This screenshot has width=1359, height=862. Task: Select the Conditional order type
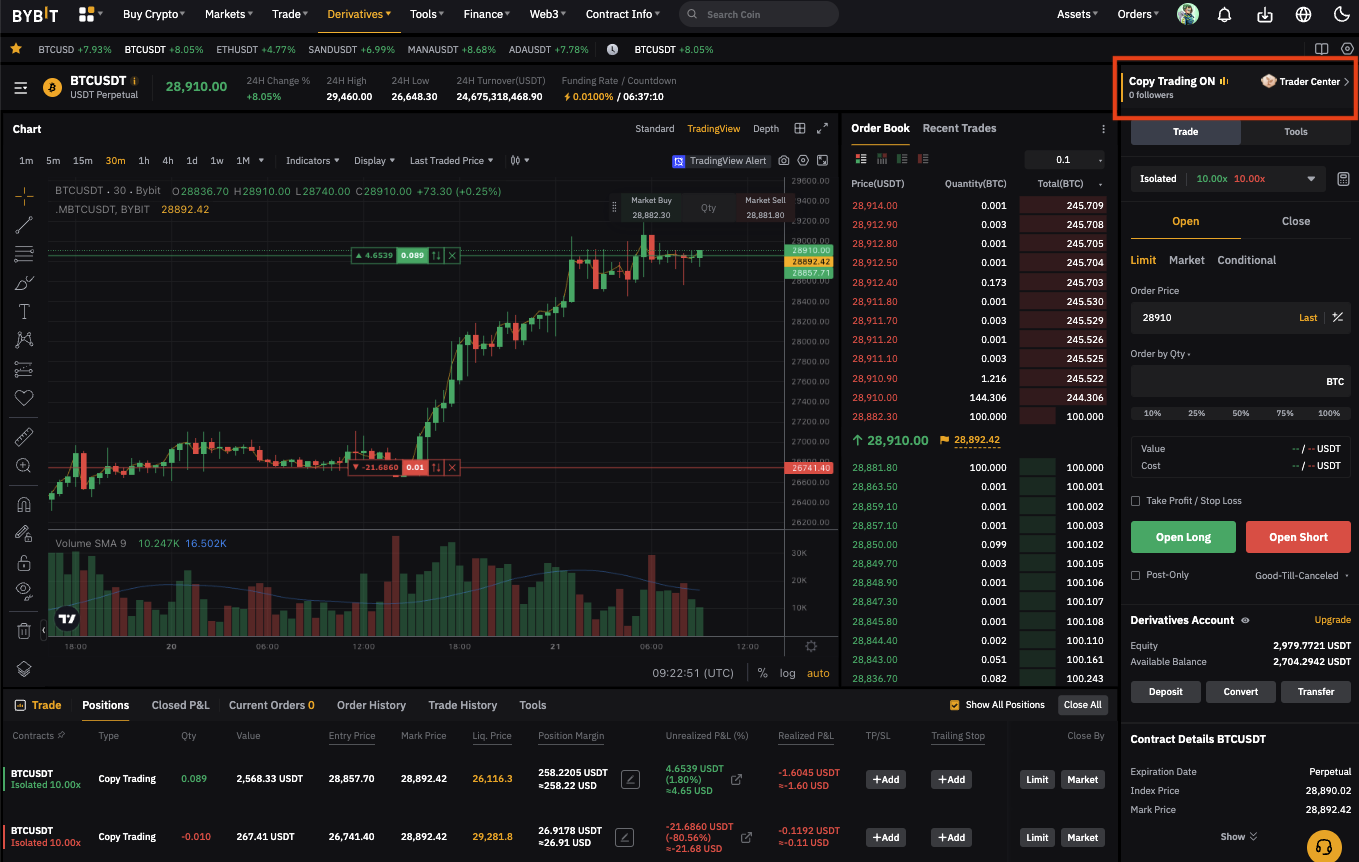[1246, 260]
